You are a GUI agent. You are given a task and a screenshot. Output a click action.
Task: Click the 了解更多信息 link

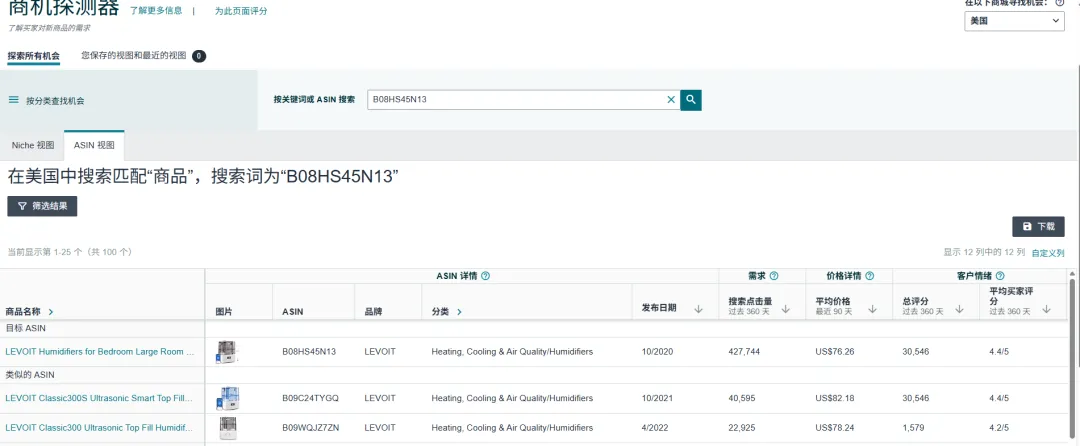click(x=156, y=11)
